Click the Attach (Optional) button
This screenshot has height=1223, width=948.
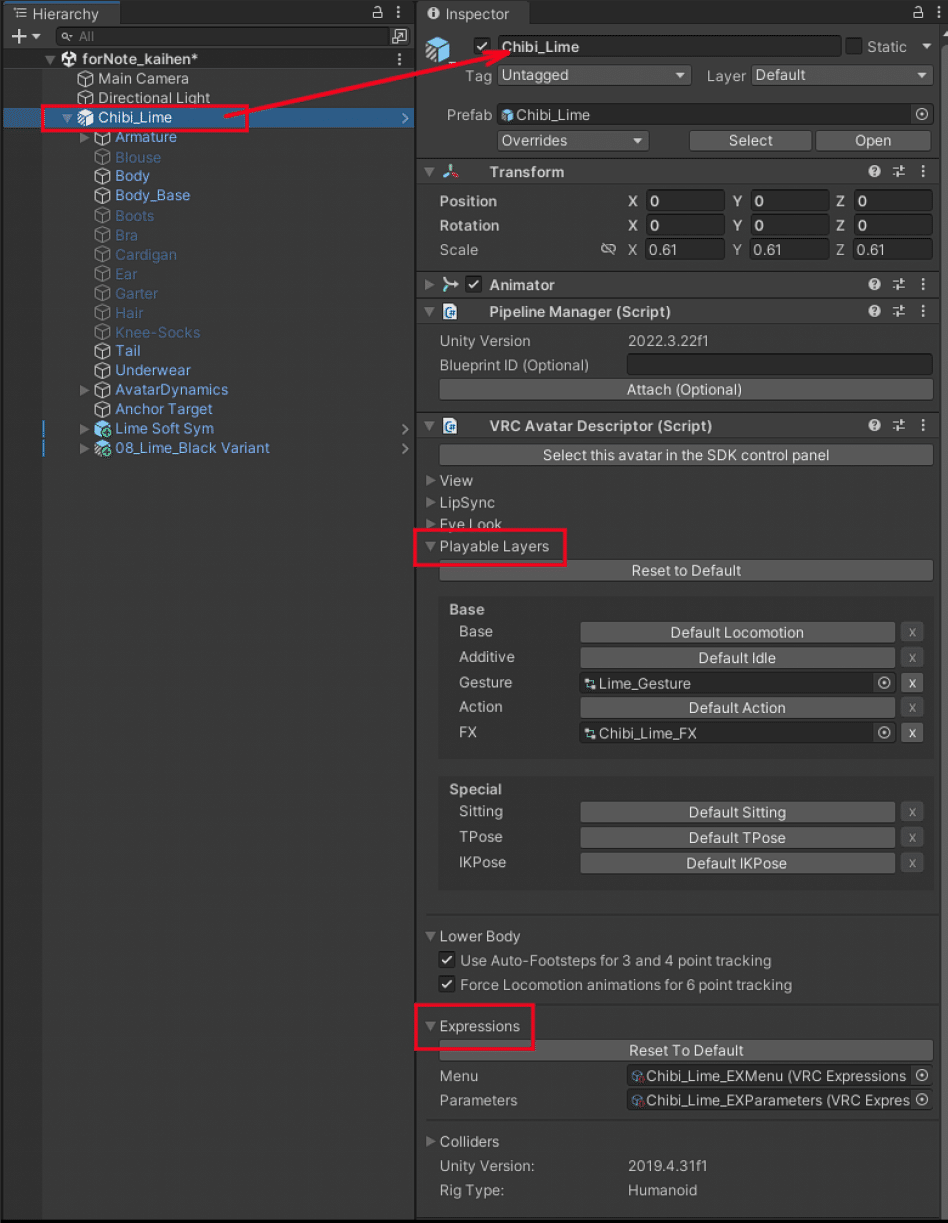(685, 390)
